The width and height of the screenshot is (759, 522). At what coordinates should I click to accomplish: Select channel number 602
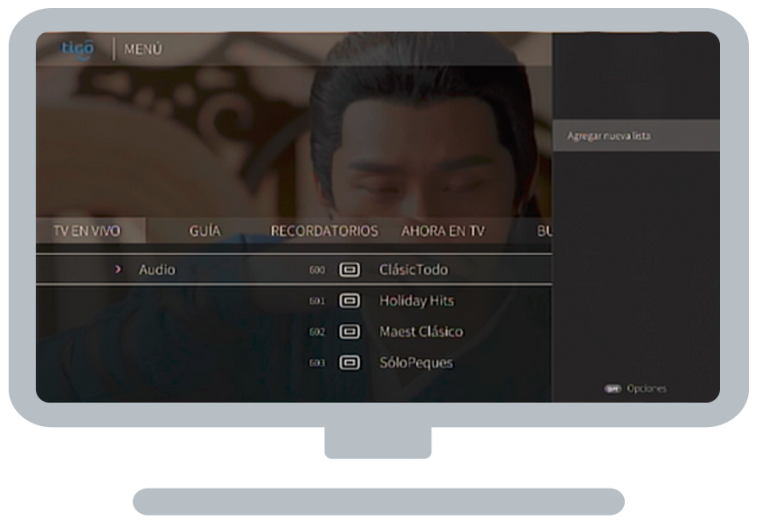click(x=317, y=332)
